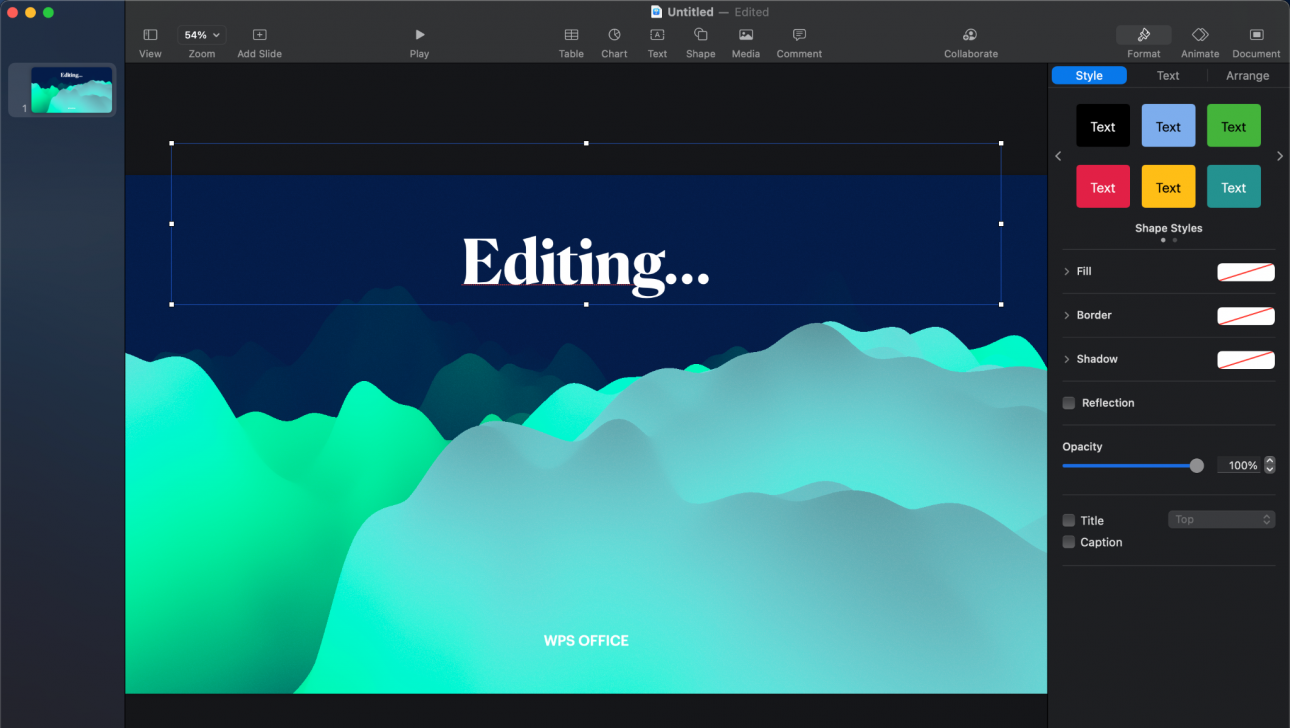The width and height of the screenshot is (1290, 728).
Task: Open the Zoom level dropdown
Action: (201, 33)
